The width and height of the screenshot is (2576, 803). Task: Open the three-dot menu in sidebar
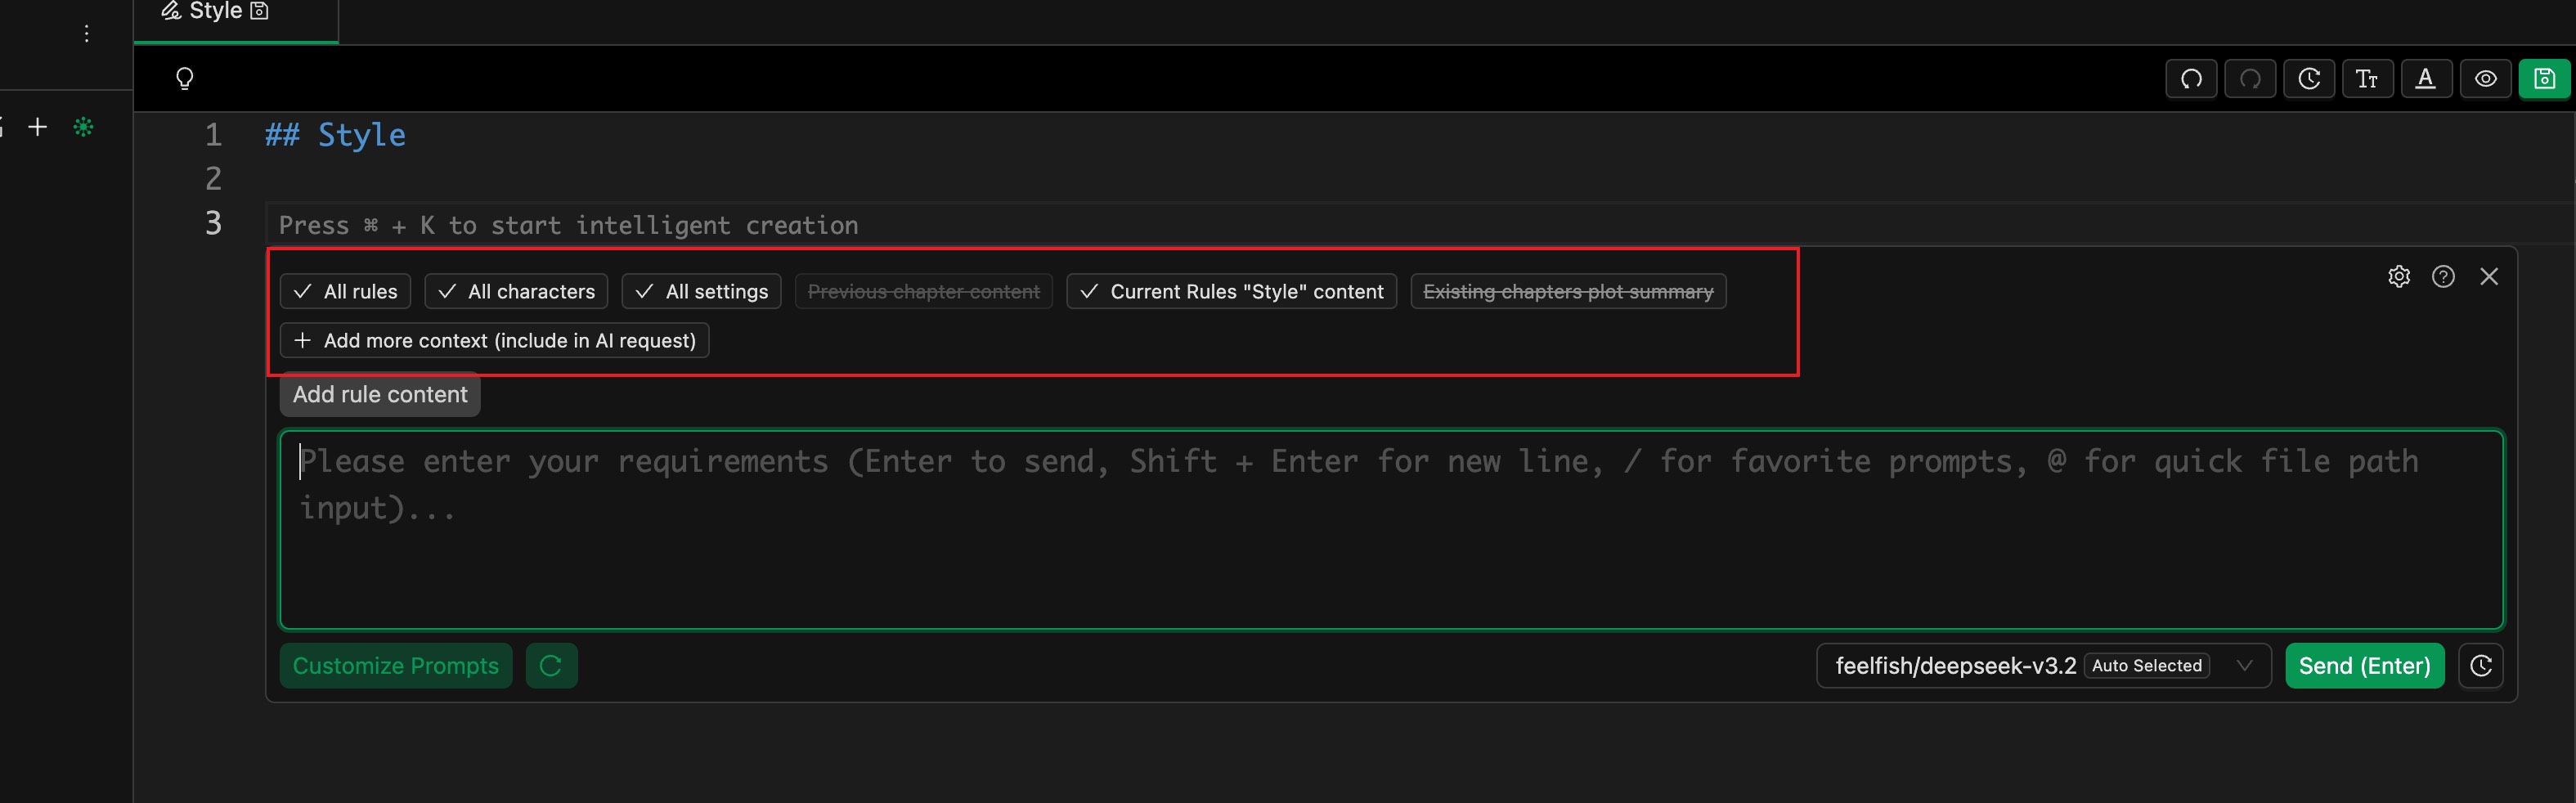pyautogui.click(x=87, y=34)
